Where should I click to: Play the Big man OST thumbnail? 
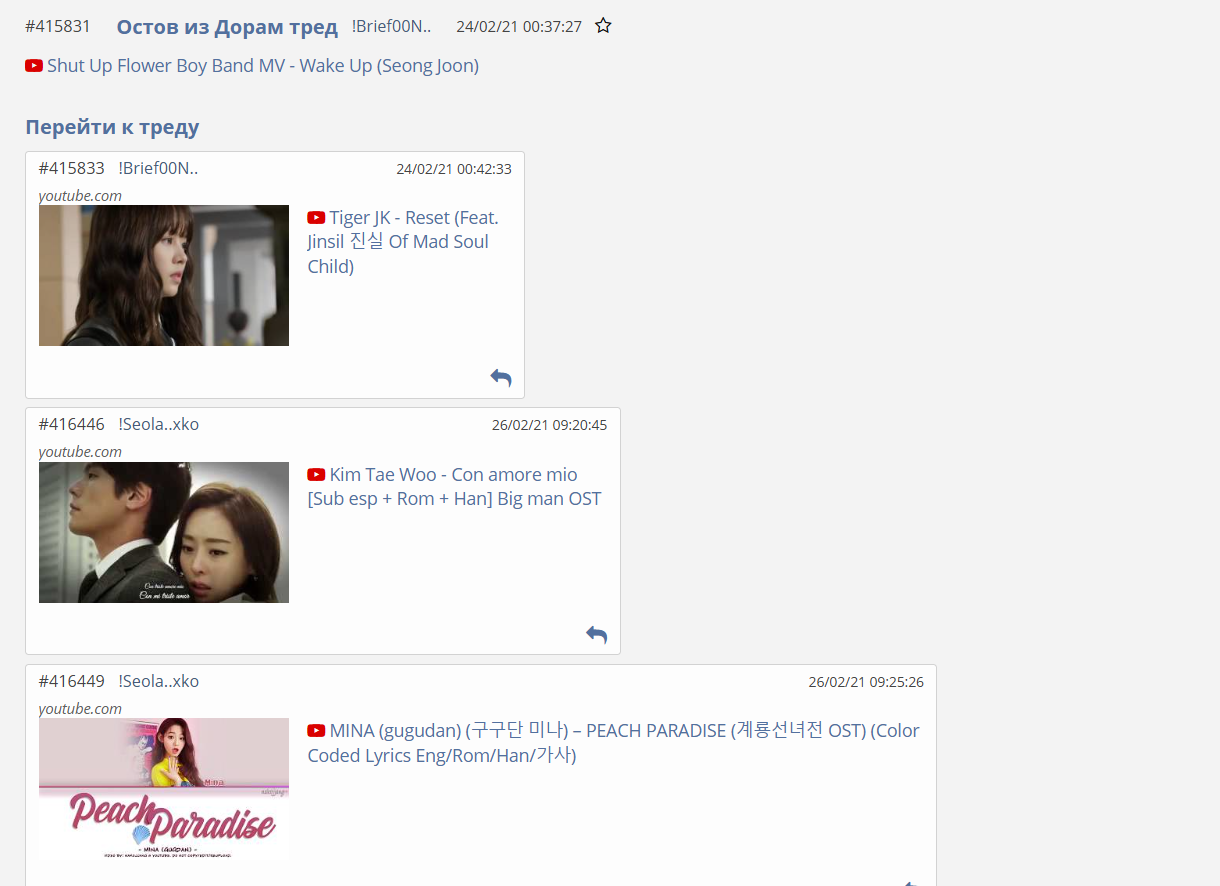click(164, 532)
